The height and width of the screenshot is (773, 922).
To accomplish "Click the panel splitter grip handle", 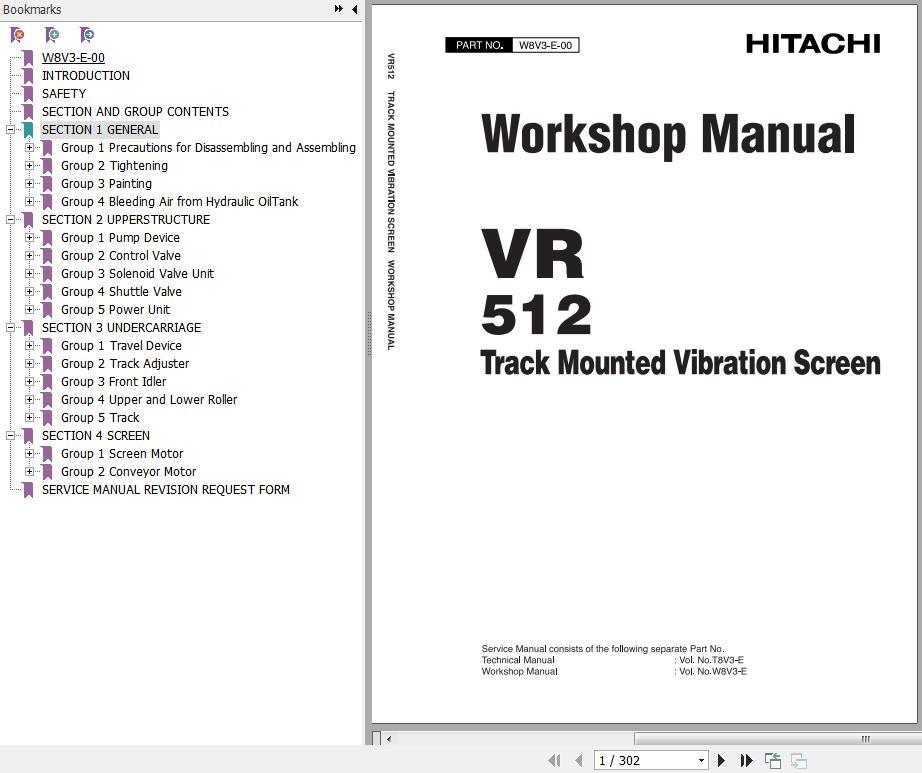I will (369, 333).
